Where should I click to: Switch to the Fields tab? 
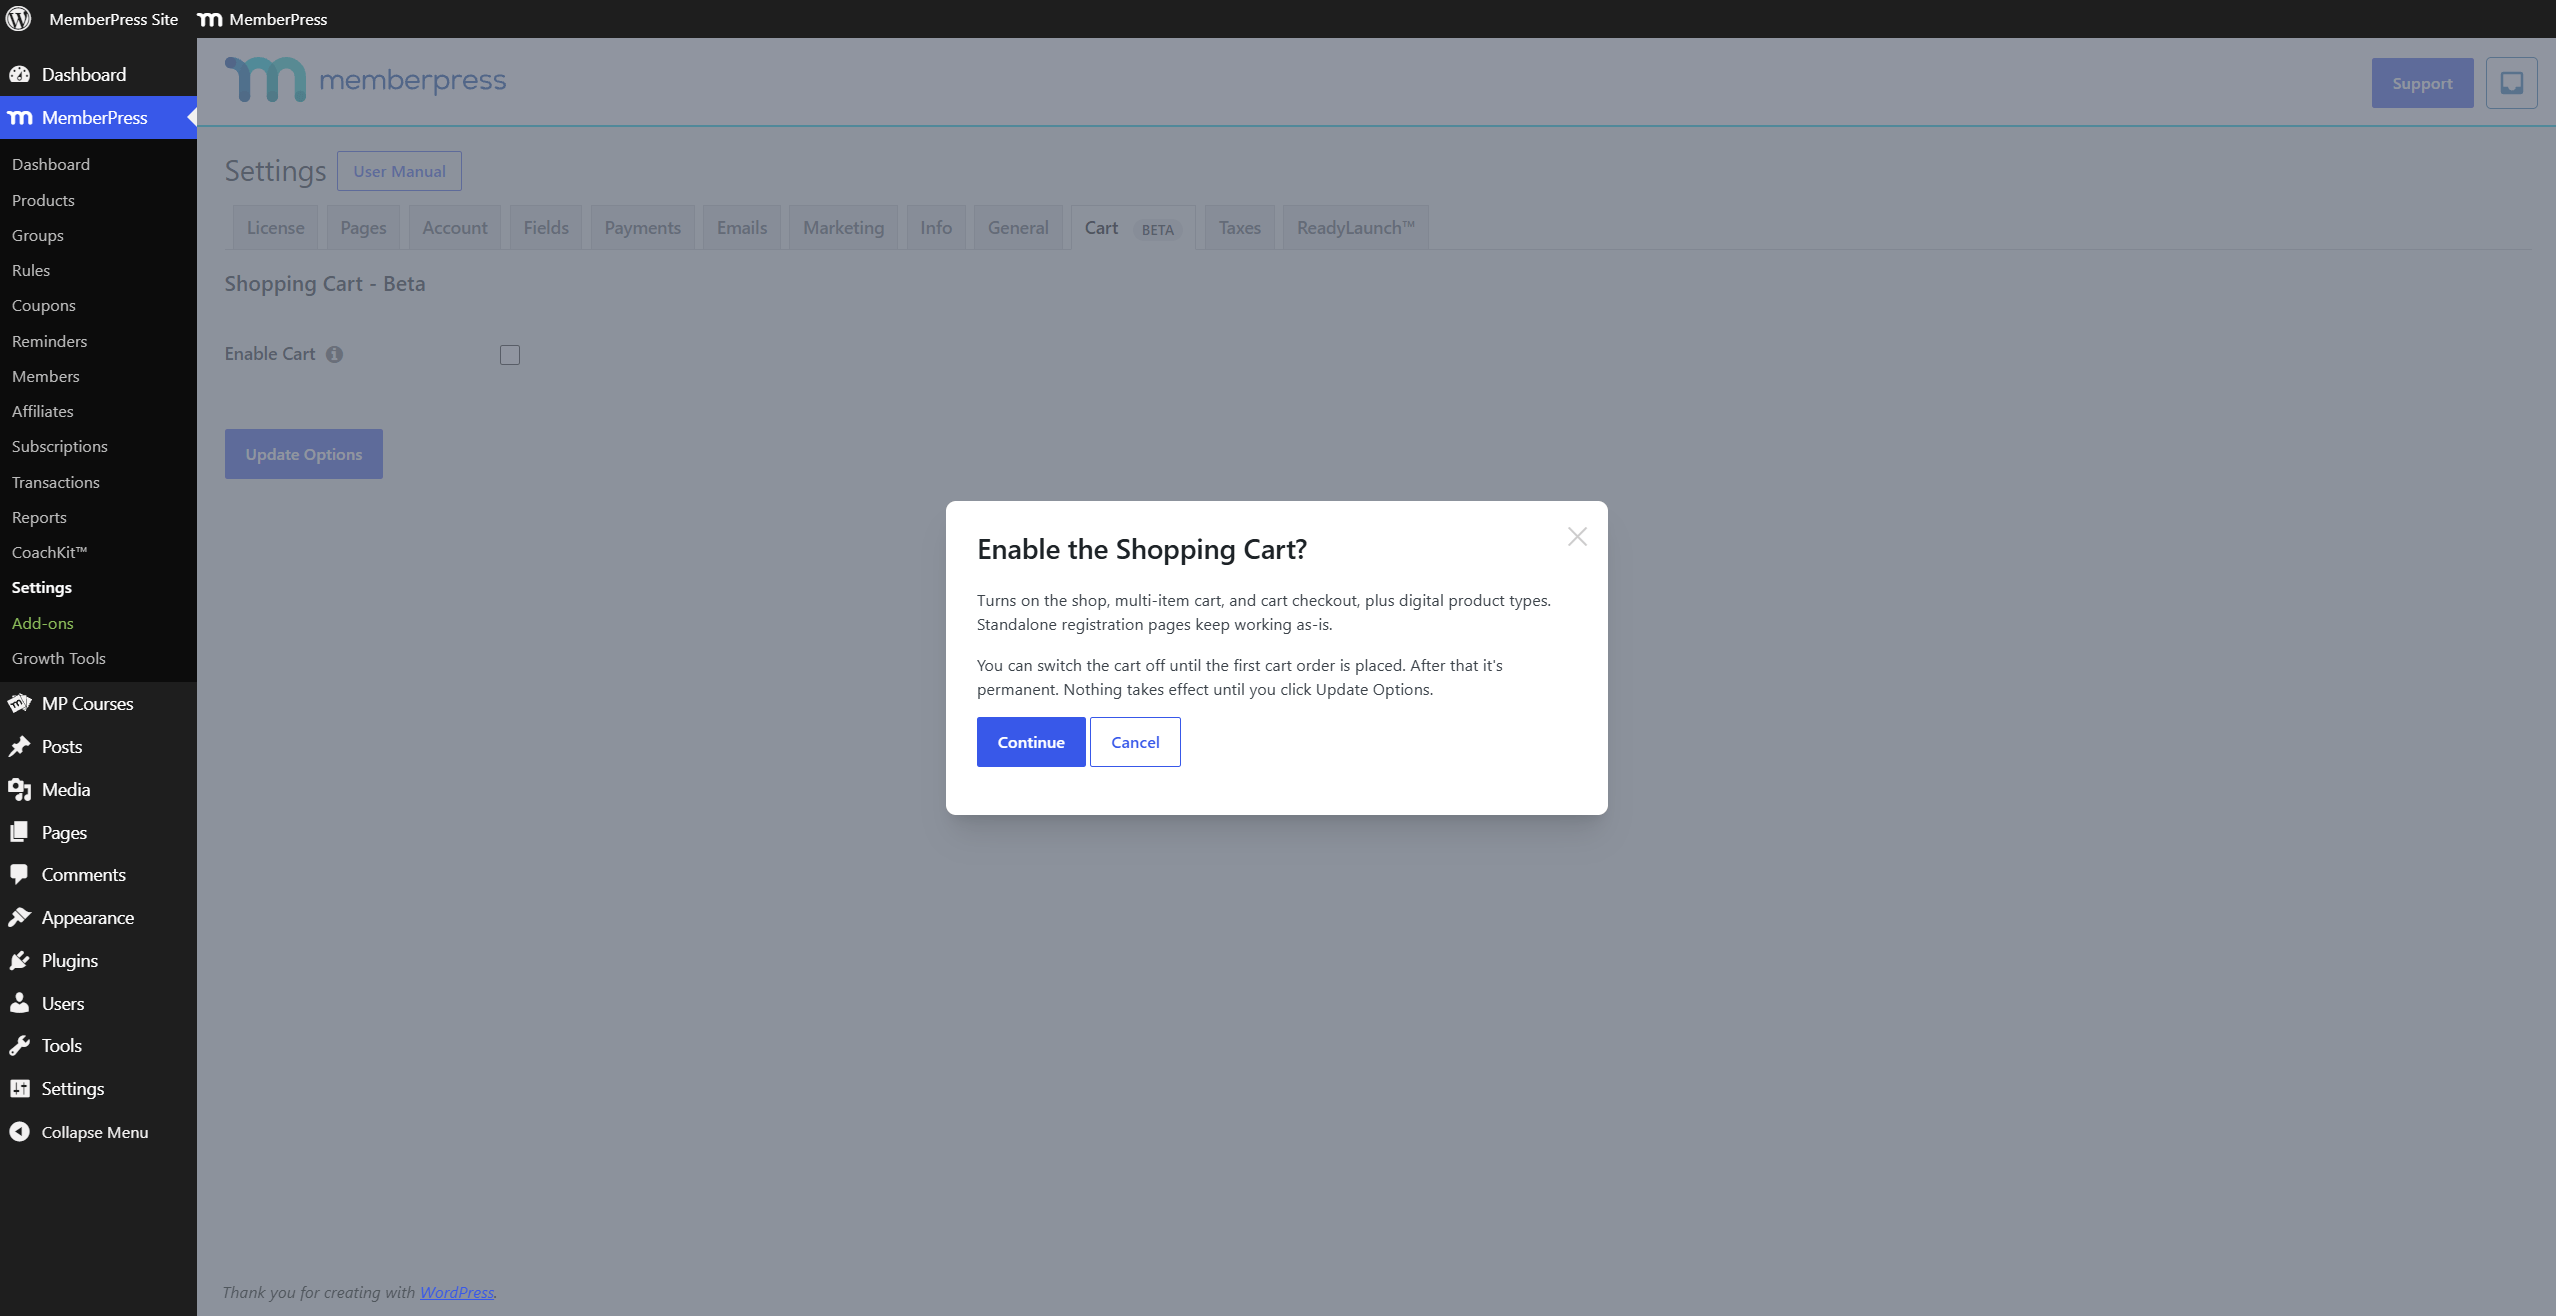point(546,228)
